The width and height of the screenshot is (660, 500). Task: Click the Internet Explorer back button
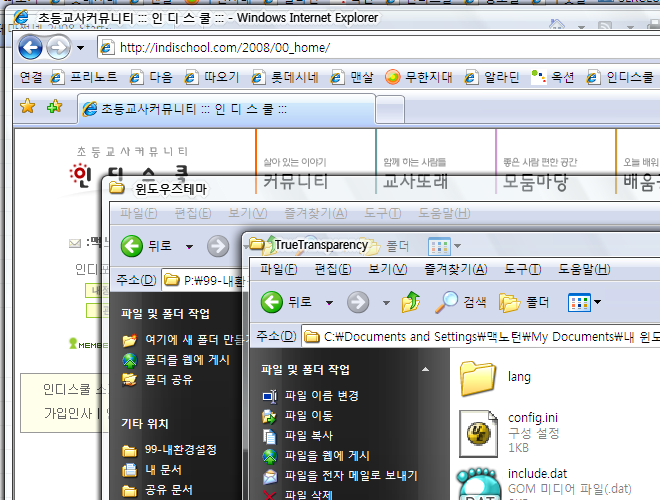[x=30, y=48]
